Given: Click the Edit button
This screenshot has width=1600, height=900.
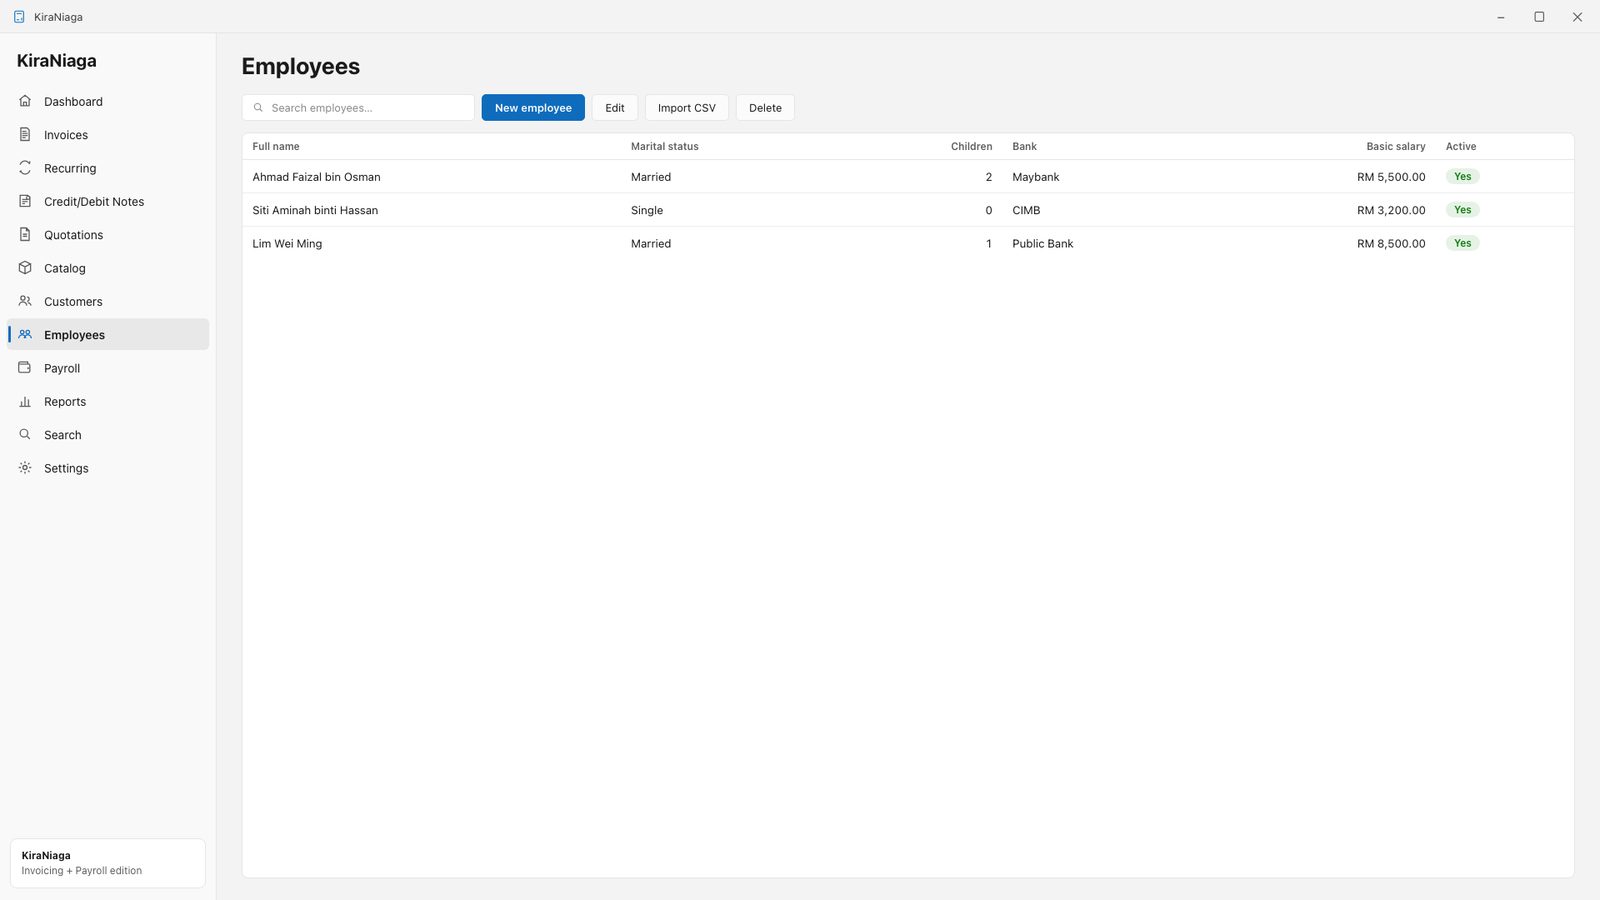Looking at the screenshot, I should pos(615,108).
